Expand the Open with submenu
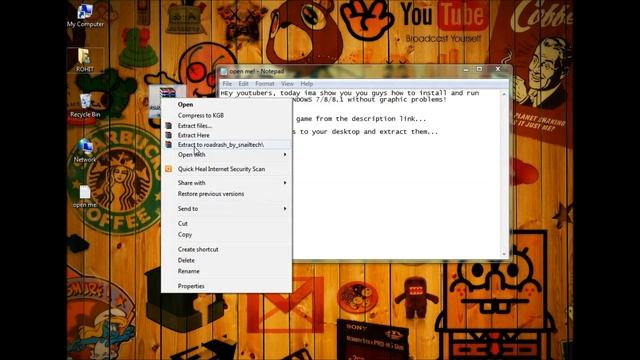 pos(227,155)
